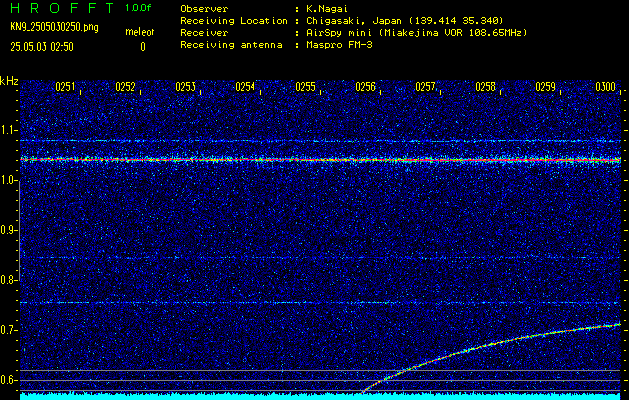The height and width of the screenshot is (400, 629).
Task: Click the Observer name K.Nagai
Action: [327, 9]
